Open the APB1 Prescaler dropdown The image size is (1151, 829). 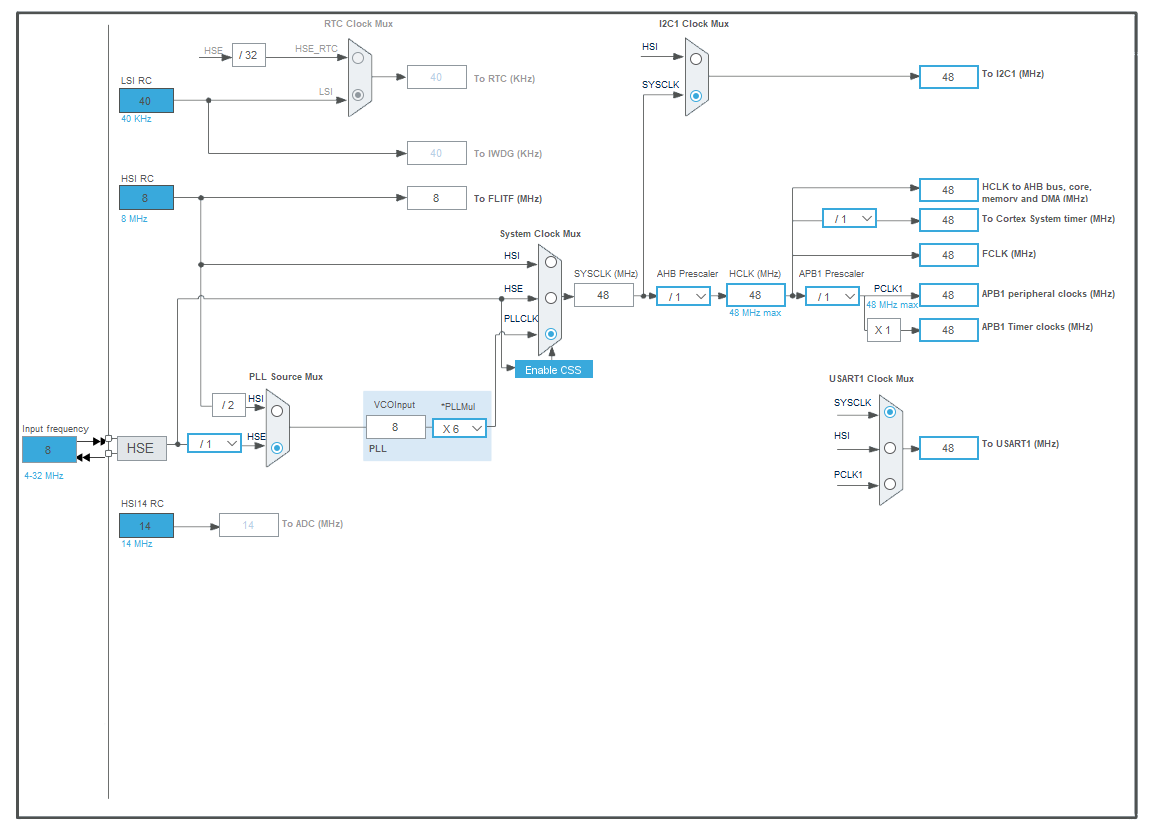832,296
